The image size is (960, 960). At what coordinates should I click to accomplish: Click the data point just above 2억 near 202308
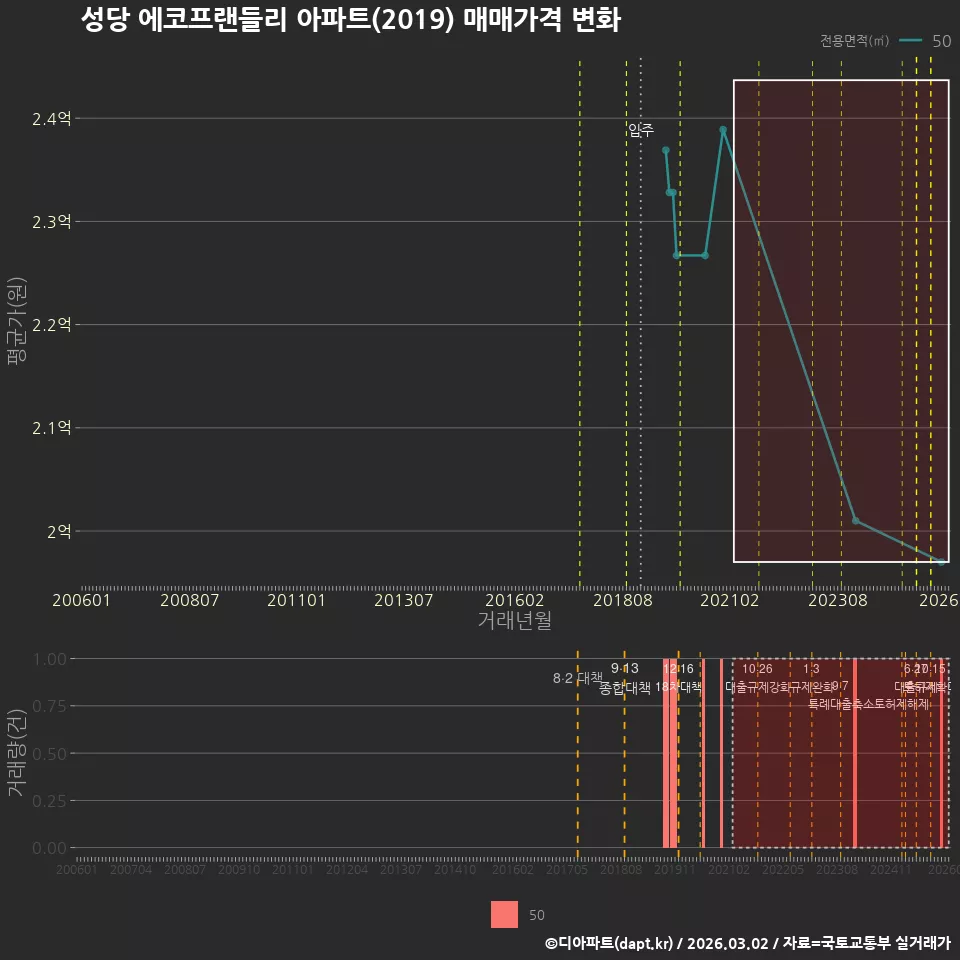click(856, 521)
